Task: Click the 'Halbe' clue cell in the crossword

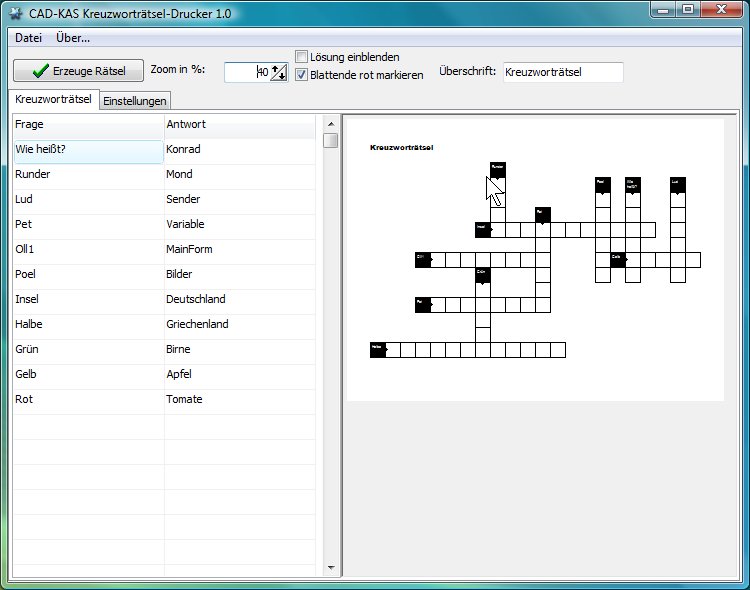Action: tap(378, 349)
